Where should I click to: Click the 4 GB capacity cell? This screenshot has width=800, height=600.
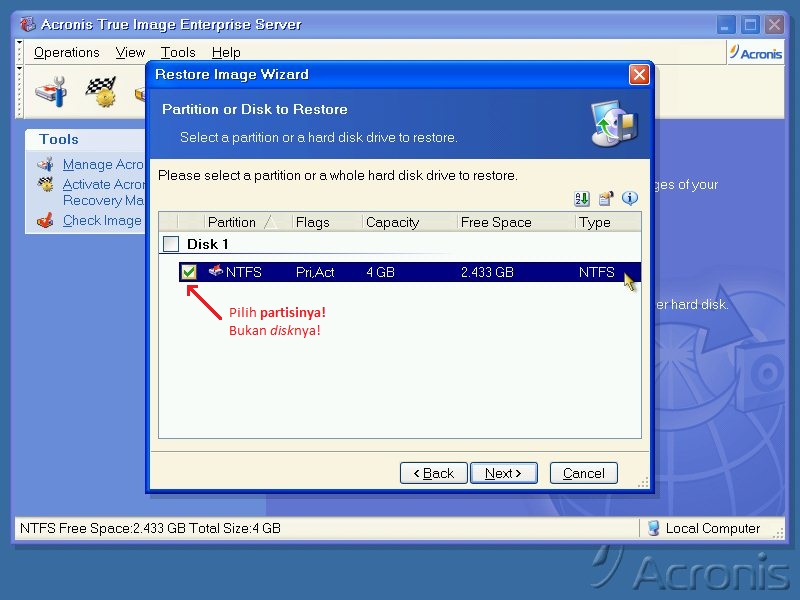380,272
